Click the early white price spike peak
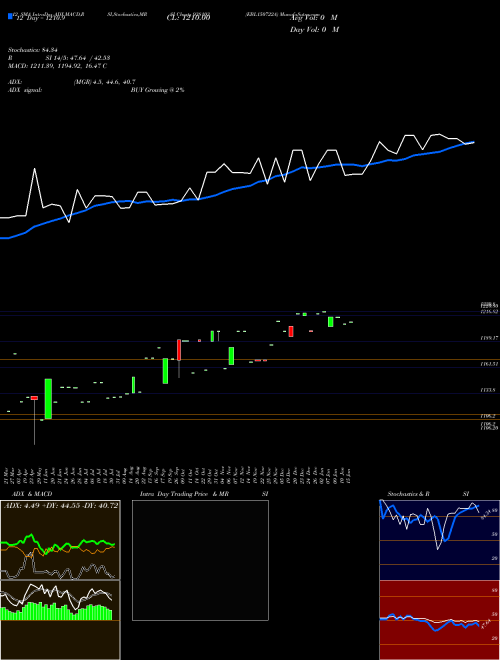The image size is (500, 660). pyautogui.click(x=34, y=169)
